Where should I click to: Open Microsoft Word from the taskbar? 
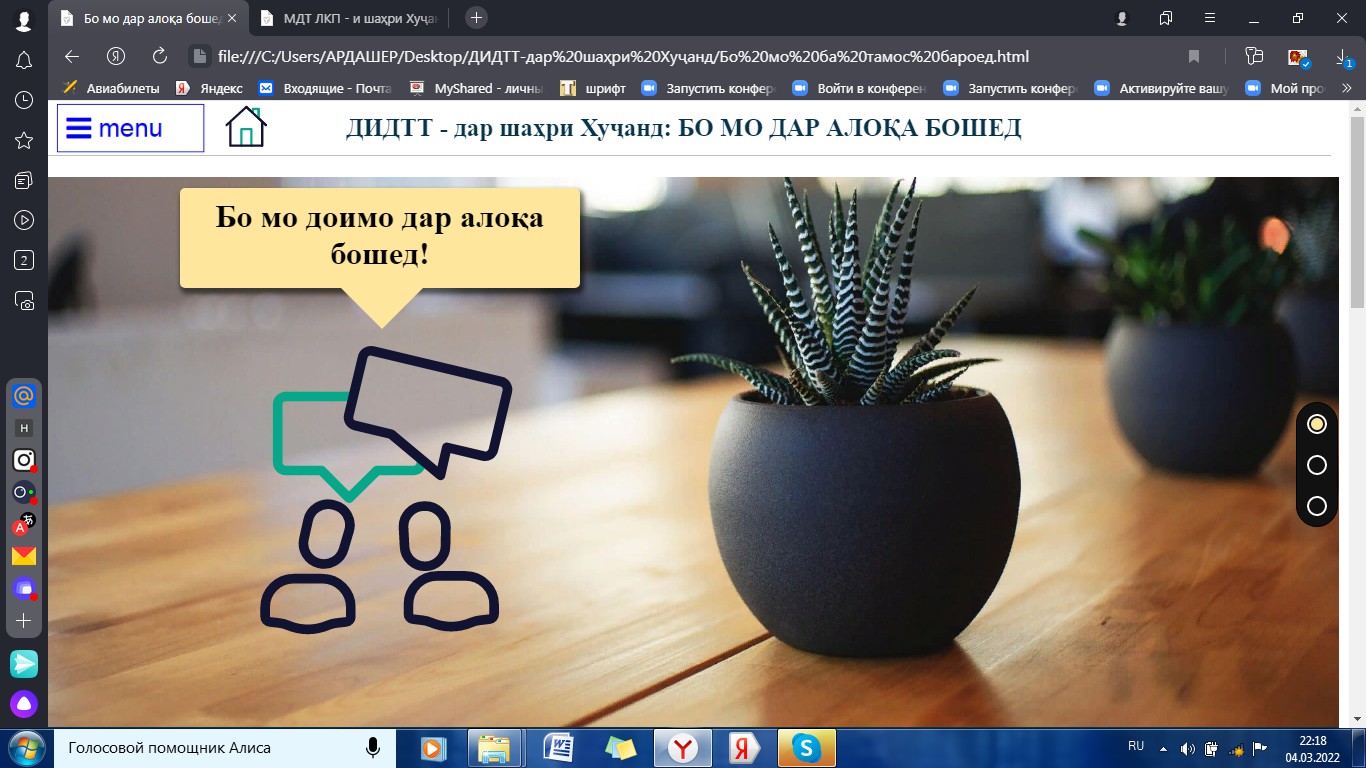click(x=558, y=748)
